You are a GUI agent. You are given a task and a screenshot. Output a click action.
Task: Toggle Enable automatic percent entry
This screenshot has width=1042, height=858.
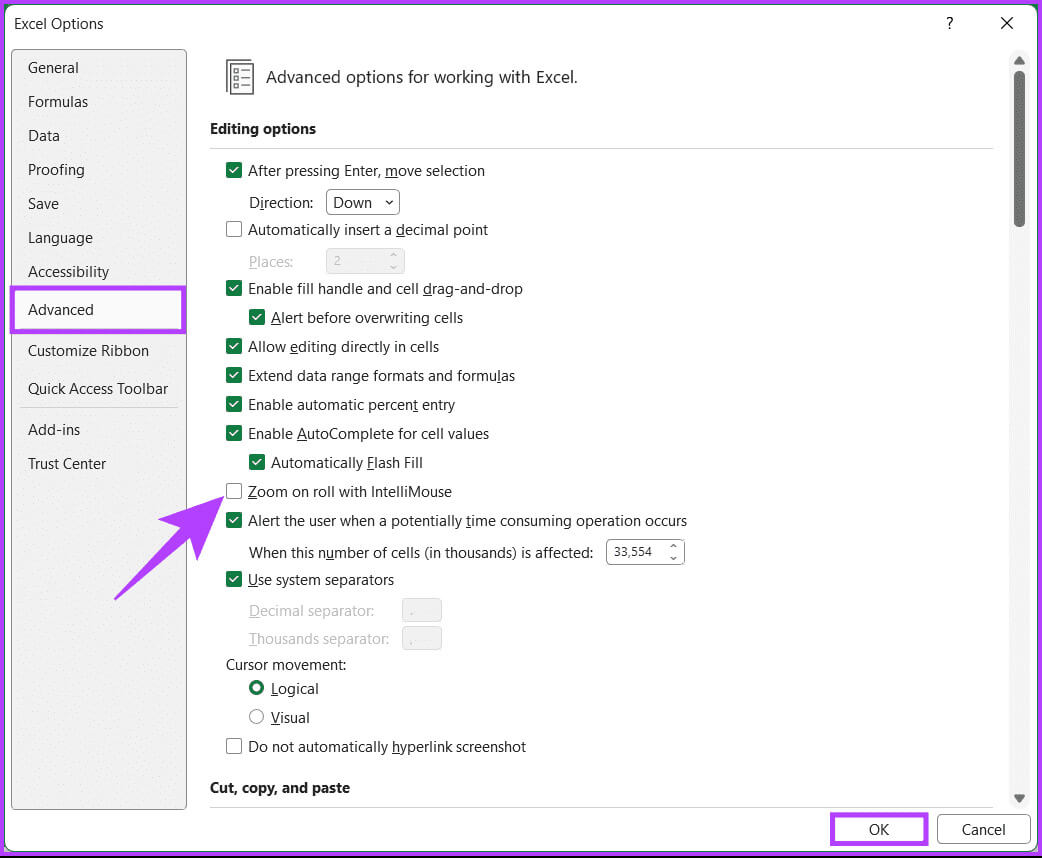234,404
